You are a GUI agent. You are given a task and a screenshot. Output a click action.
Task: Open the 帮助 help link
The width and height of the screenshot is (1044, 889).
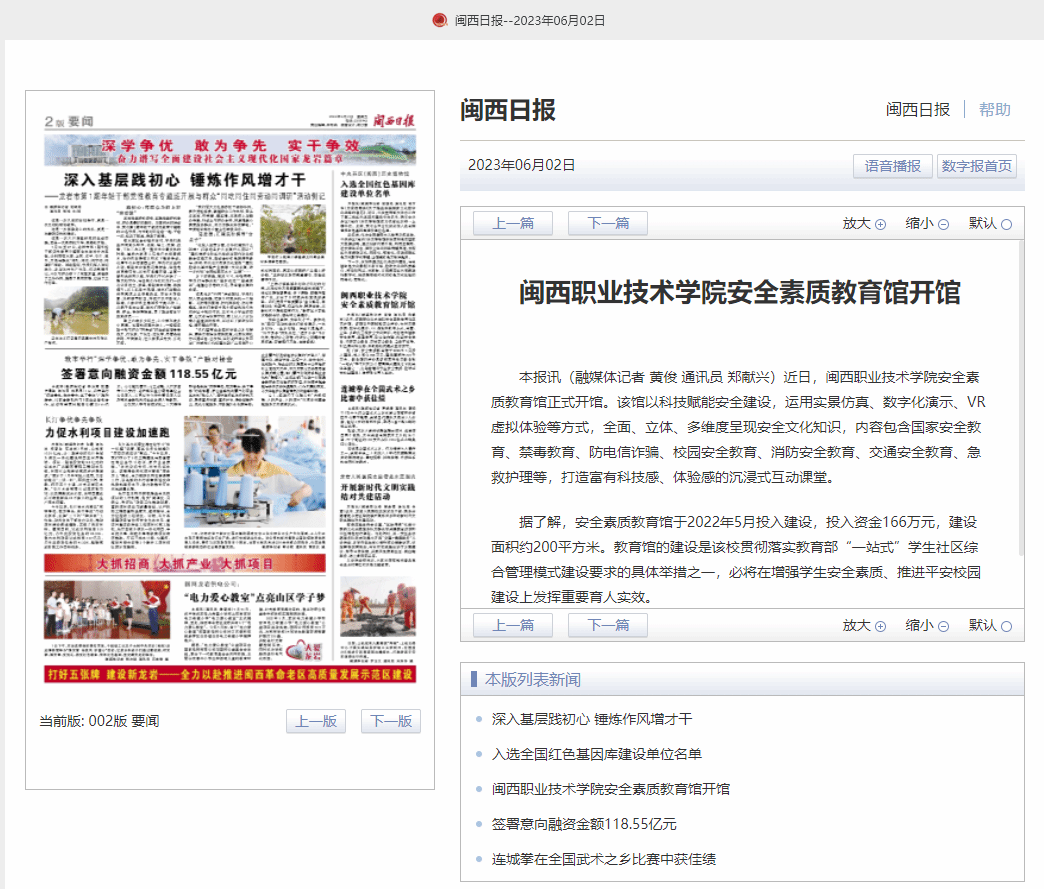[994, 109]
